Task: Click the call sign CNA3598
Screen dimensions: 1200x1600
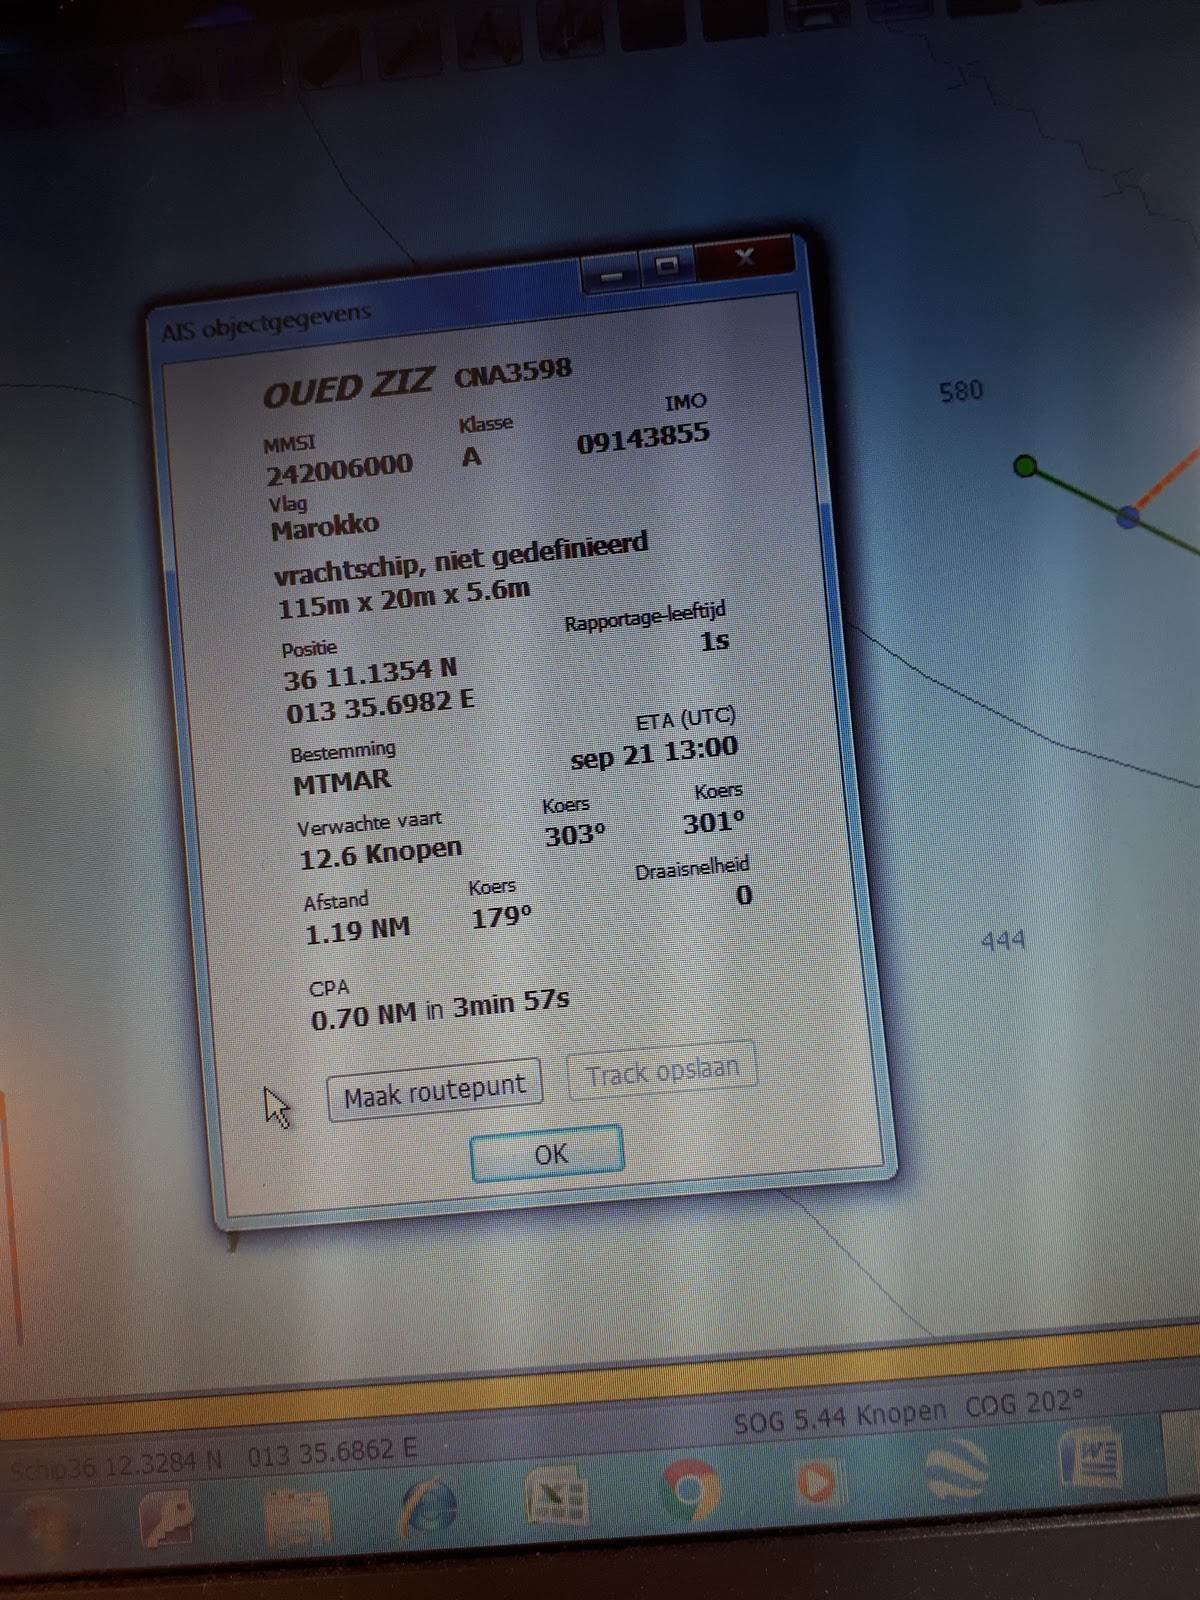Action: (513, 373)
